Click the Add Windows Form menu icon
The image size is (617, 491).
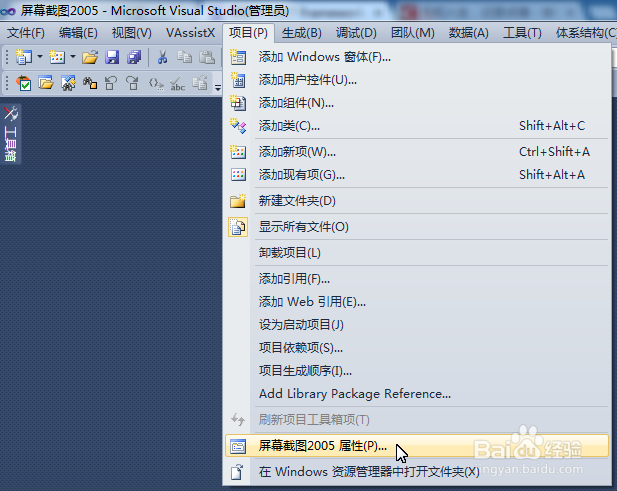pos(238,57)
